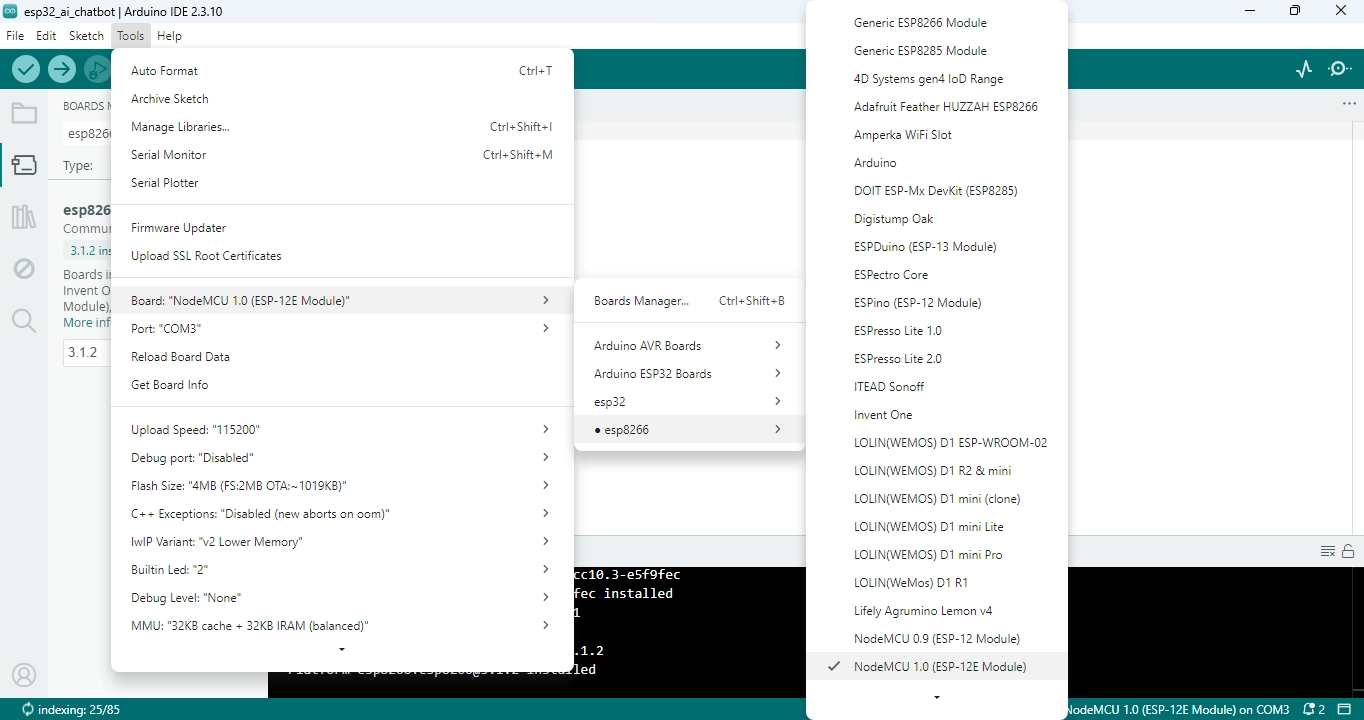Select Lifely Agrumino Lemon v4 board
1364x720 pixels.
[937, 611]
